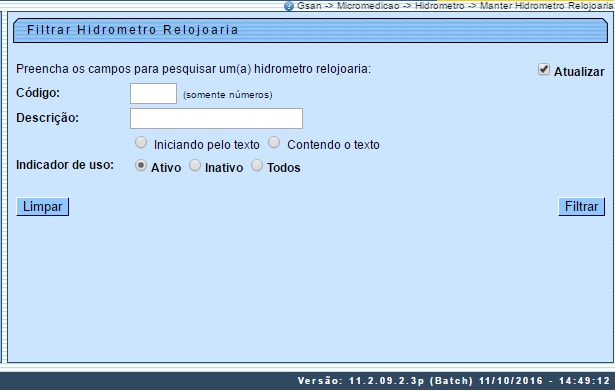This screenshot has width=615, height=391.
Task: Click the Limpar button
Action: 42,207
